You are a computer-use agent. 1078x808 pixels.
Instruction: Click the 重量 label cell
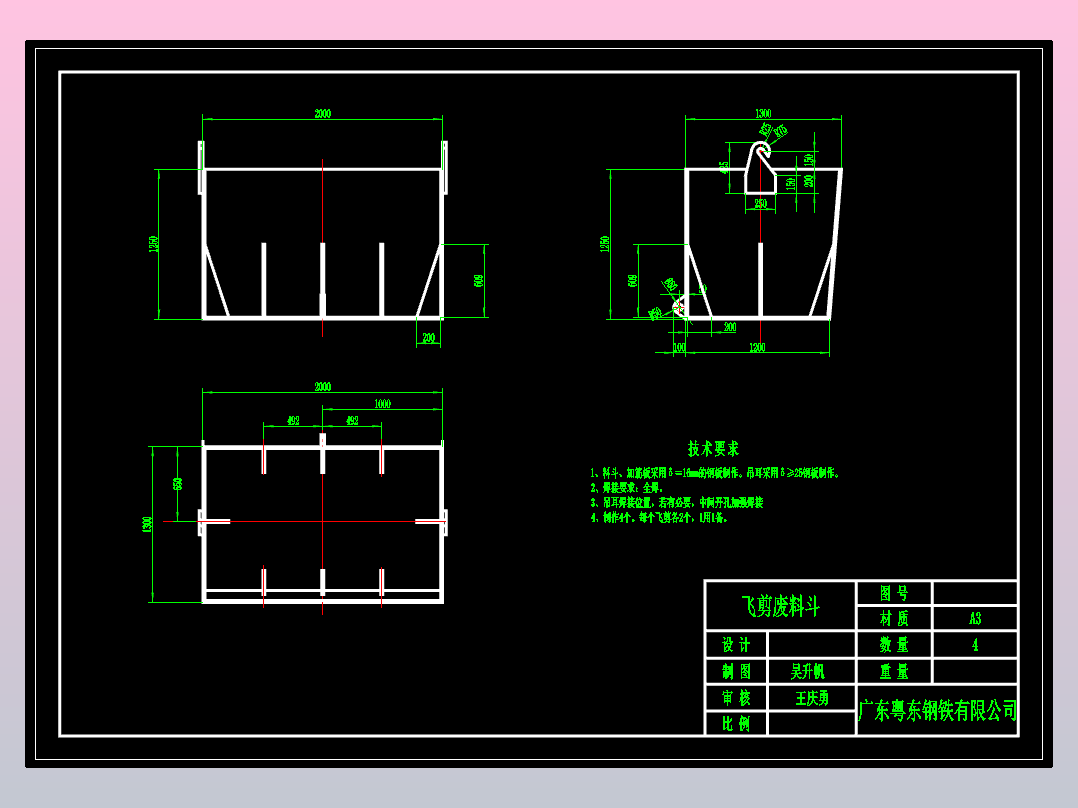(894, 671)
